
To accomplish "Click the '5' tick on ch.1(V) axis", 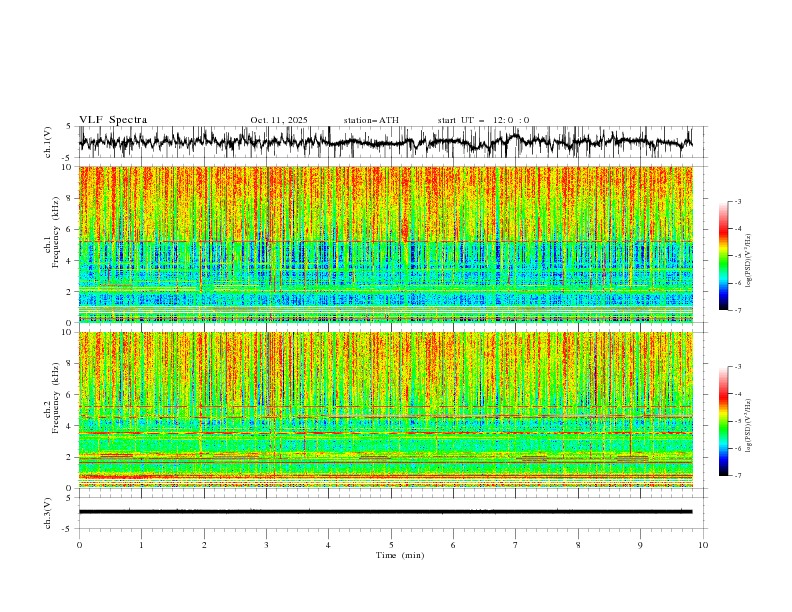I will (x=68, y=127).
